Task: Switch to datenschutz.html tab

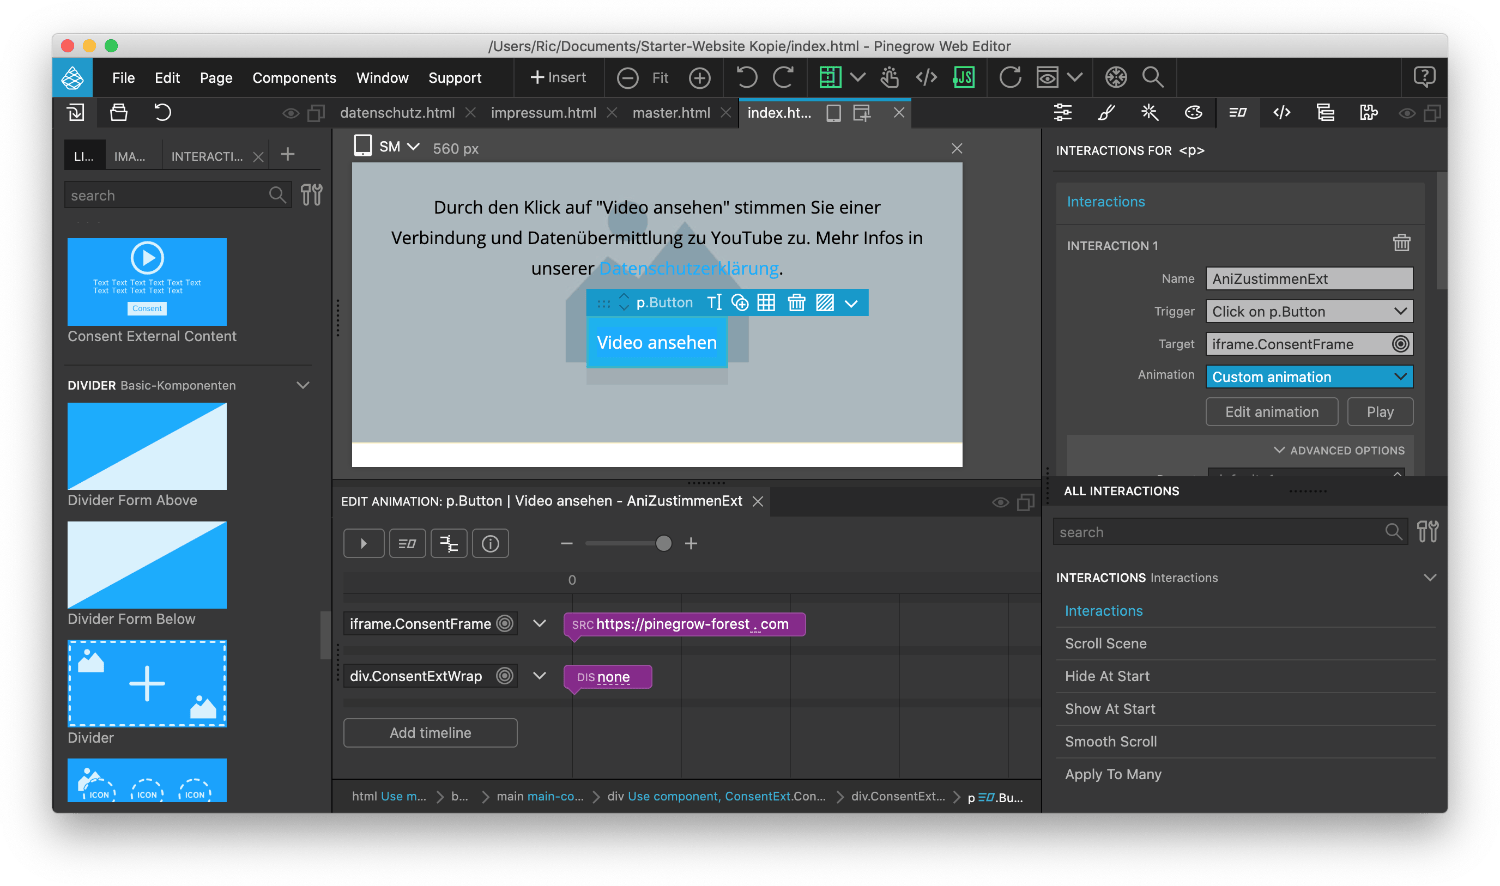Action: tap(397, 113)
